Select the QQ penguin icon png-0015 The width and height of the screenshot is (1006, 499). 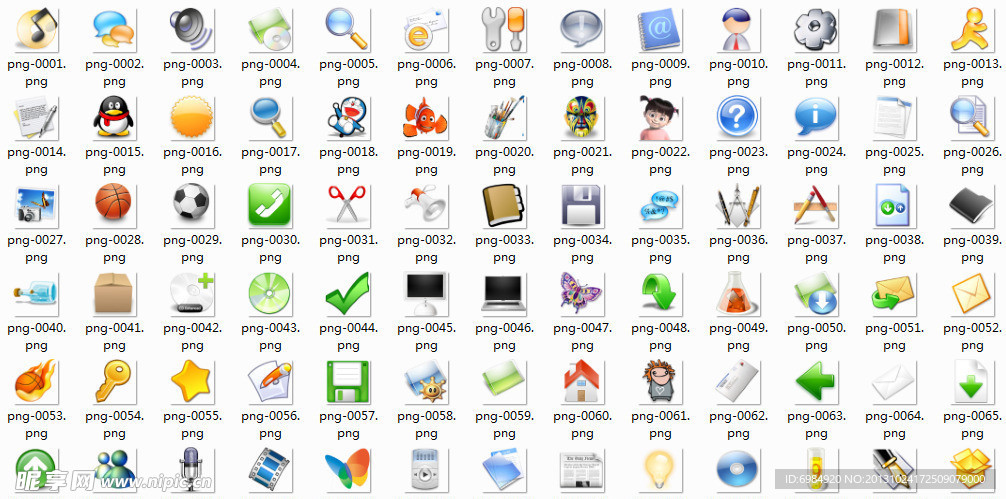[x=114, y=117]
